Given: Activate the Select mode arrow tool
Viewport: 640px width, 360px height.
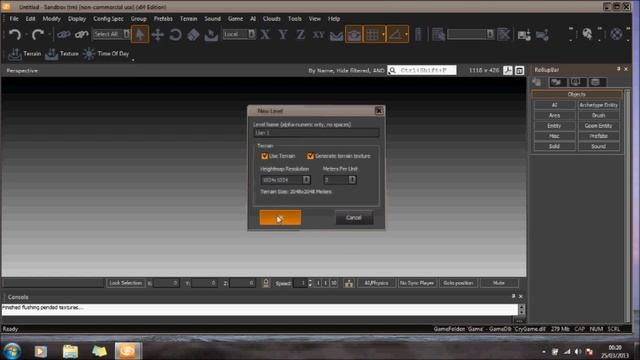Looking at the screenshot, I should coord(140,34).
